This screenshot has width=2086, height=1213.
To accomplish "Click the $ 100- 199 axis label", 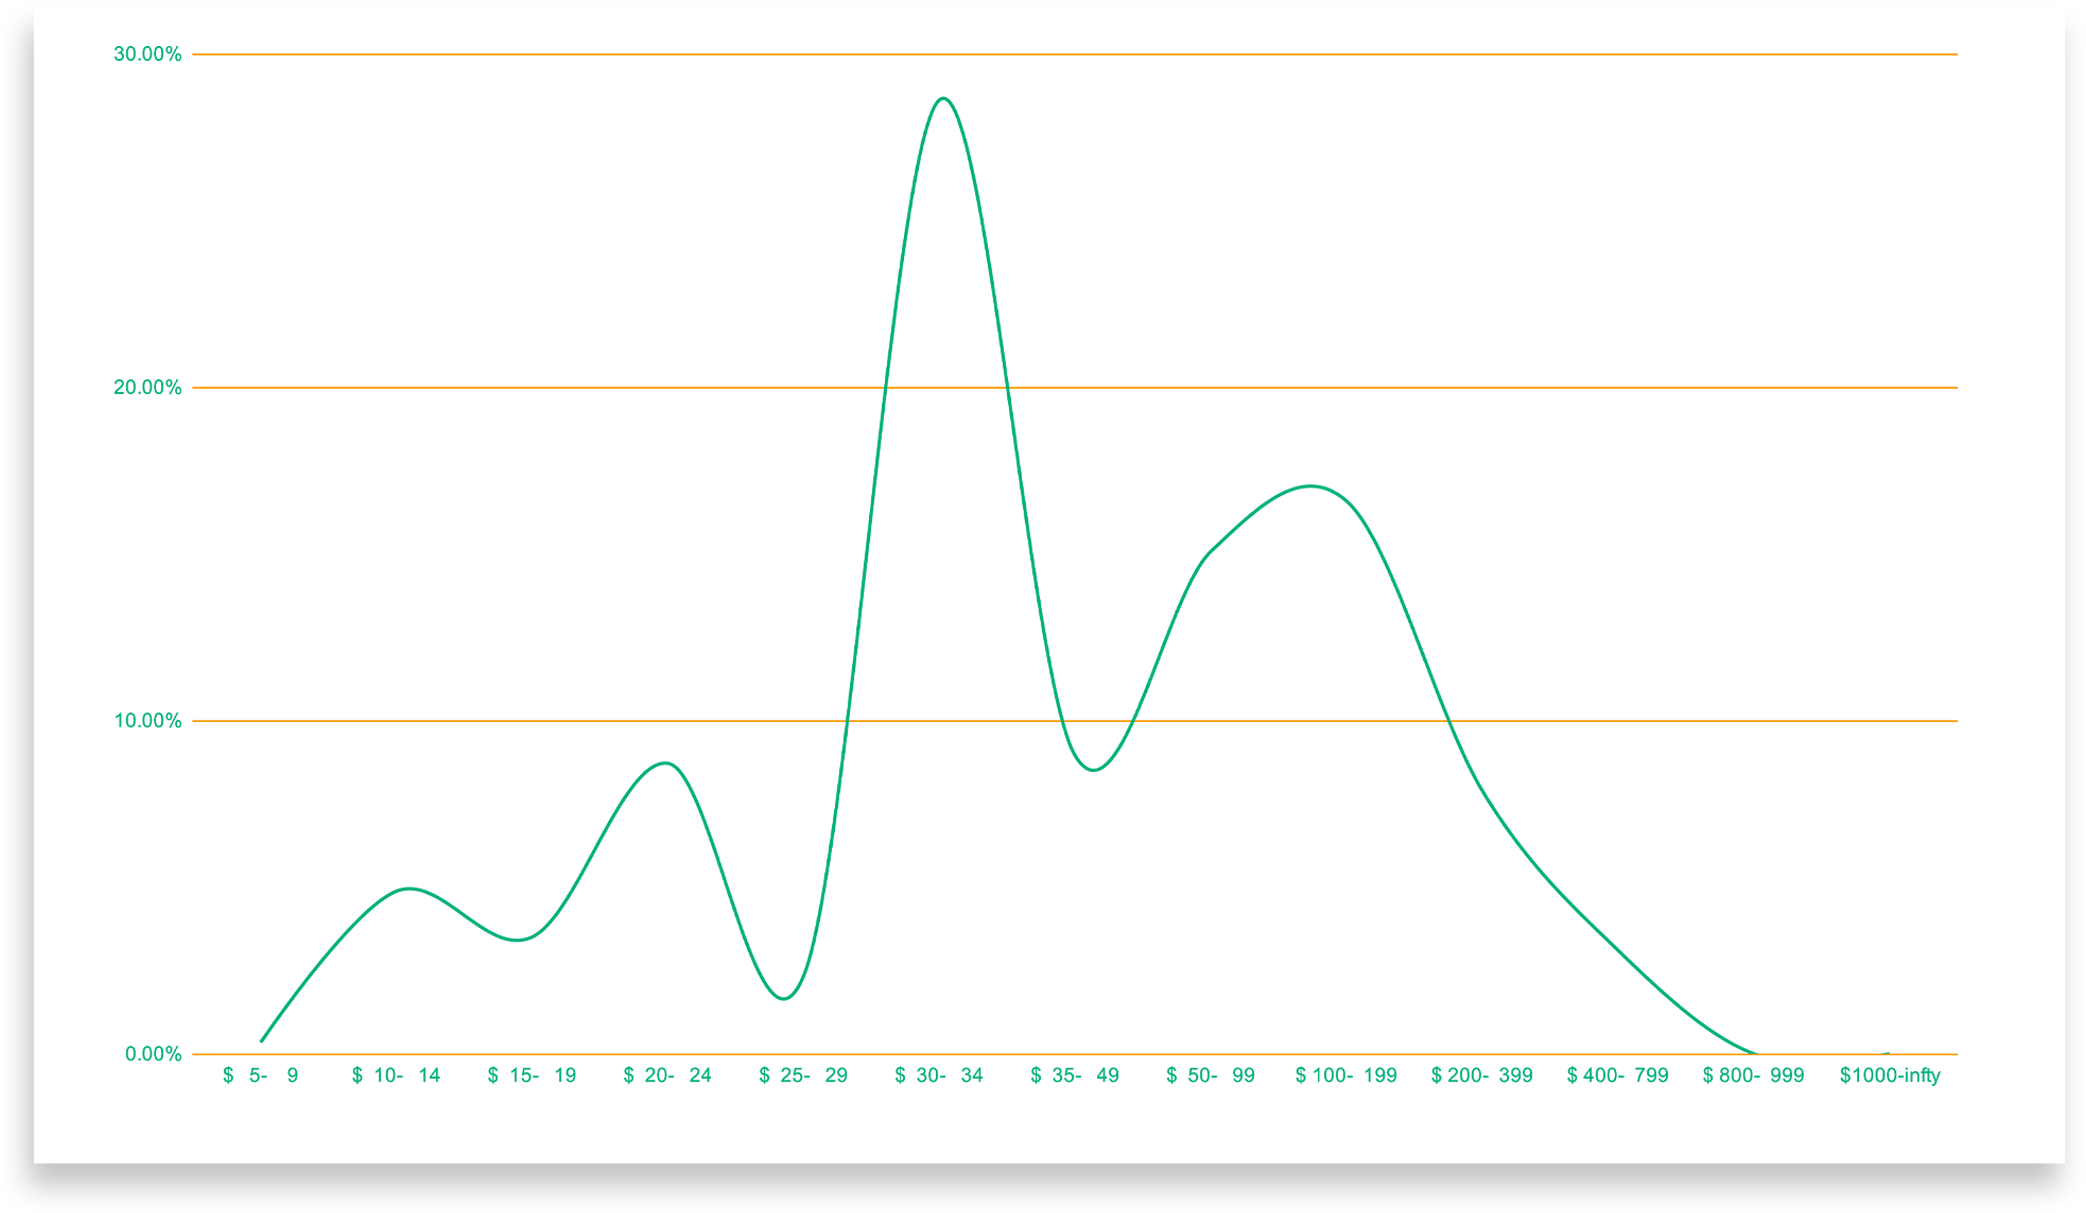I will pyautogui.click(x=1346, y=1076).
